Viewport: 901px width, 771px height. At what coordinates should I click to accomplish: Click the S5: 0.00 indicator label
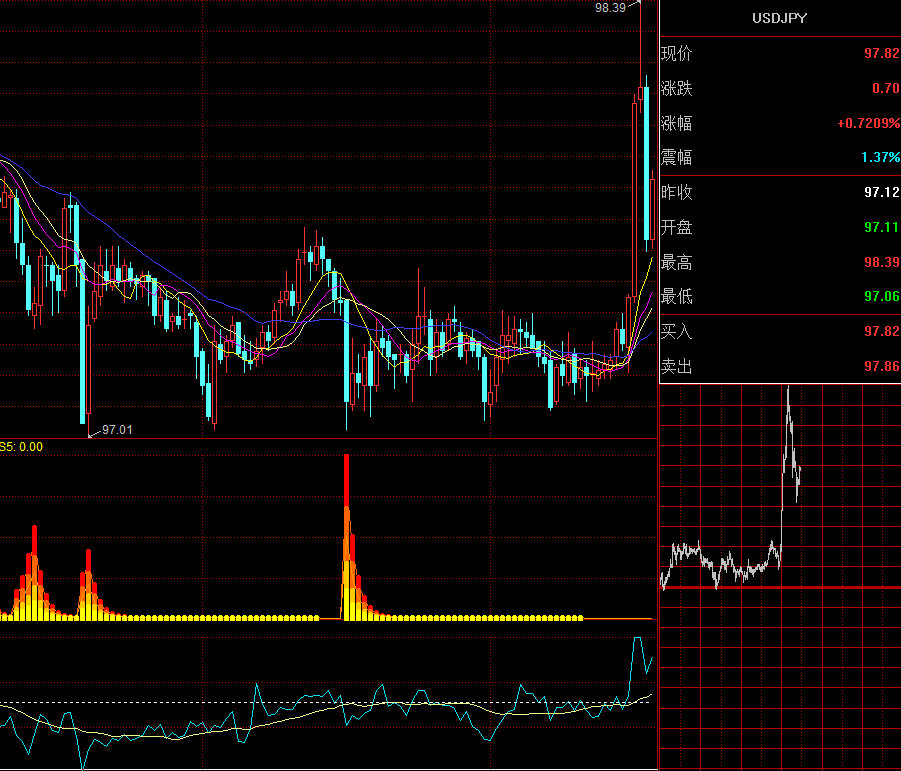click(21, 446)
